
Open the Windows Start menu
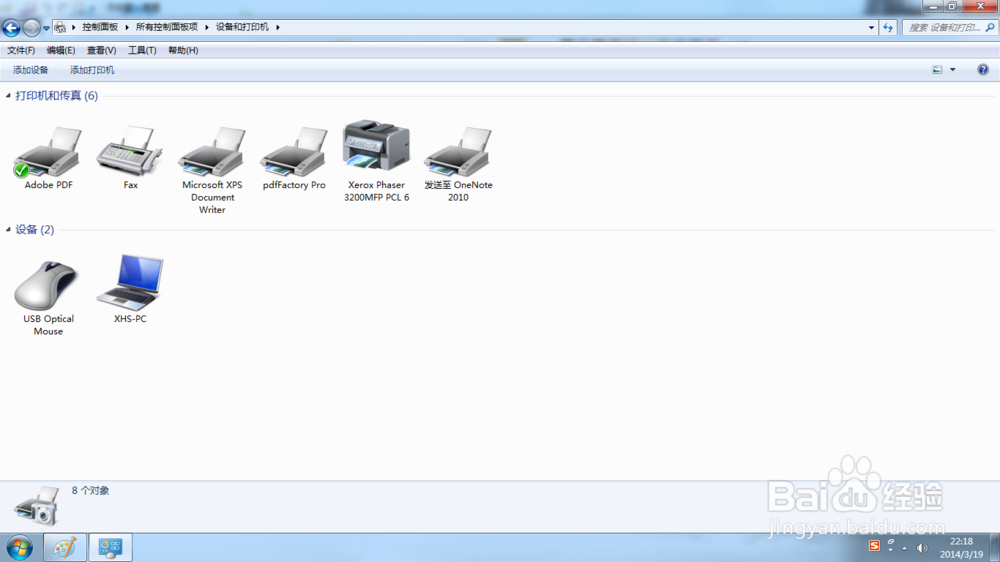[19, 548]
